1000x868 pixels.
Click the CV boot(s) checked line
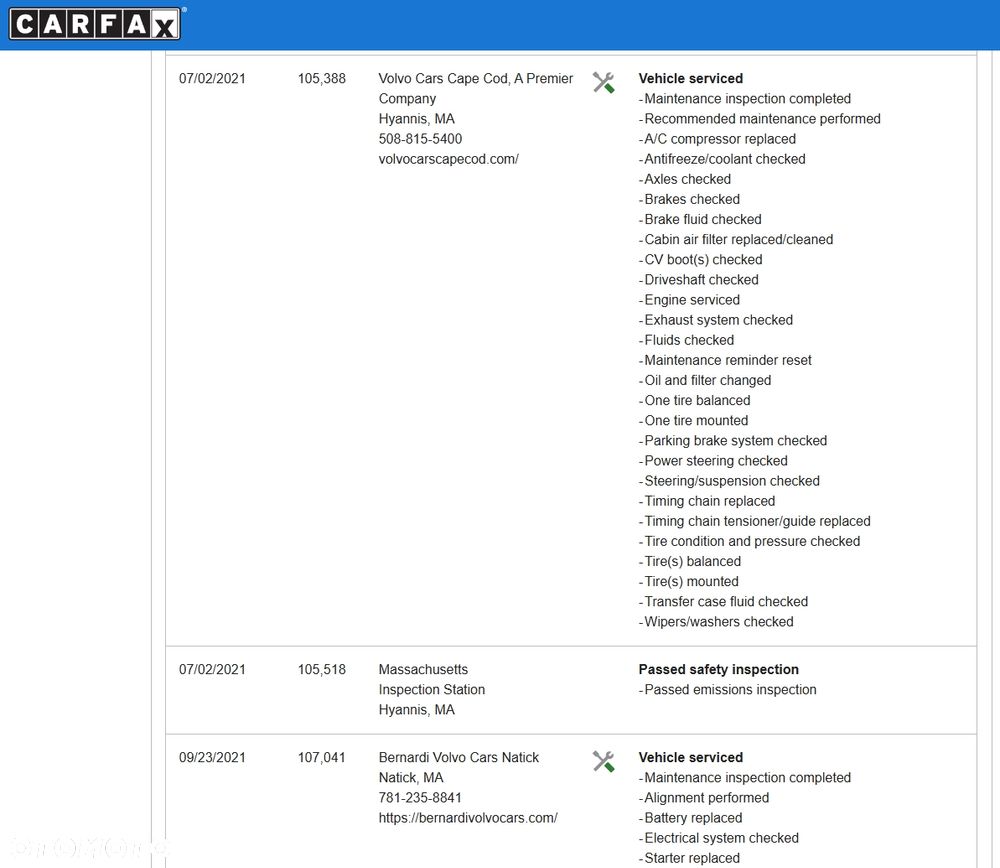coord(701,260)
